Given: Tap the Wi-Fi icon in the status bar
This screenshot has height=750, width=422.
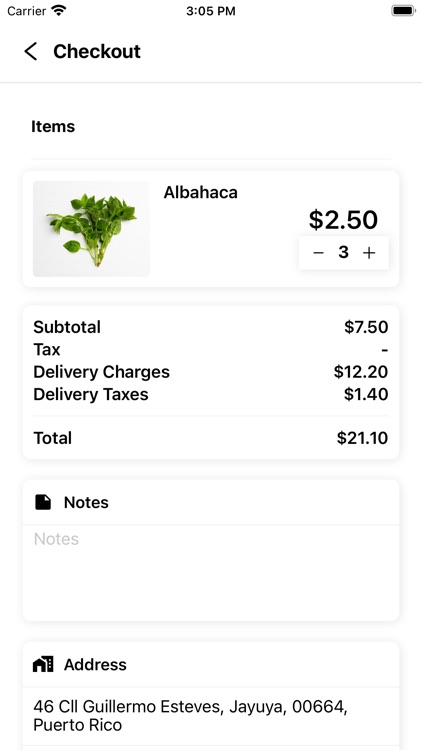Looking at the screenshot, I should point(59,11).
